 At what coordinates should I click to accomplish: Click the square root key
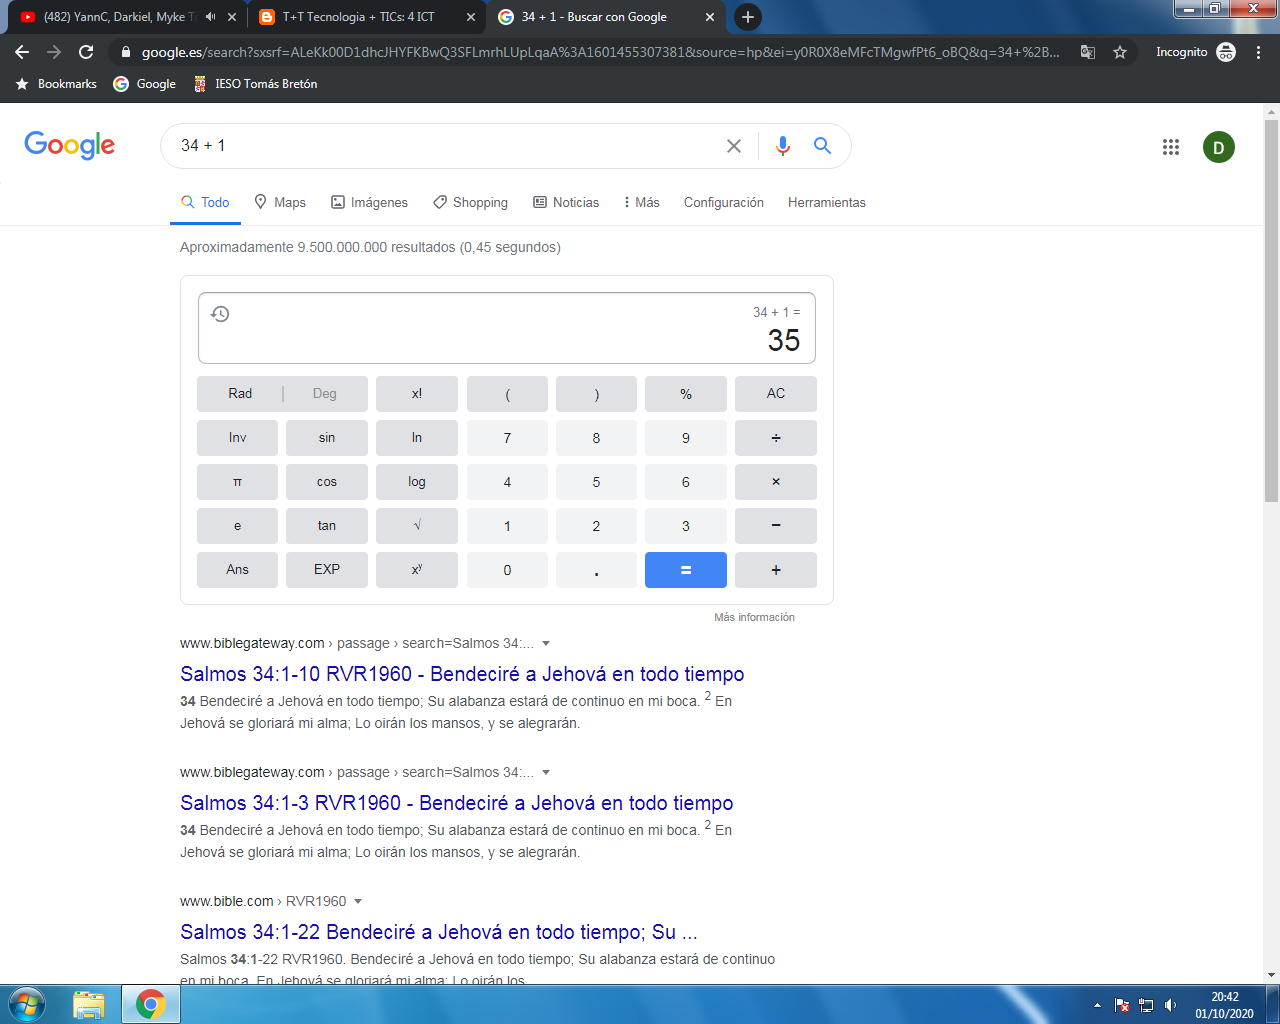[x=417, y=526]
